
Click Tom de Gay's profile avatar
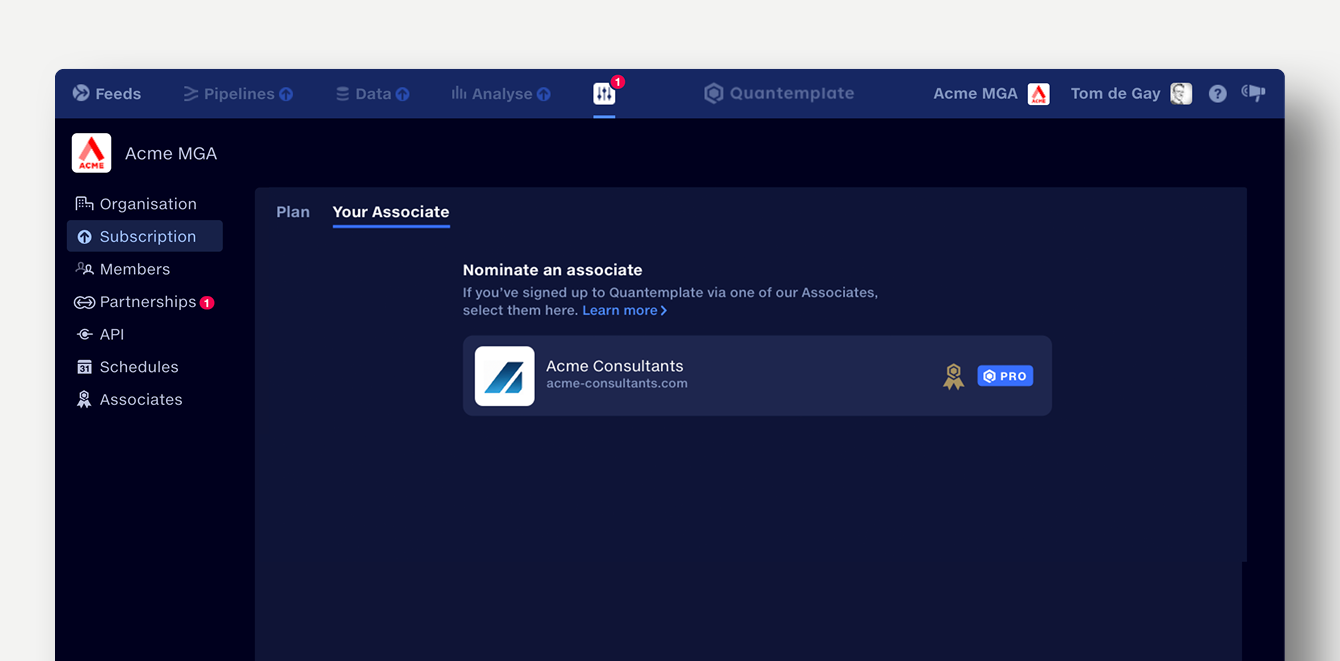coord(1181,94)
